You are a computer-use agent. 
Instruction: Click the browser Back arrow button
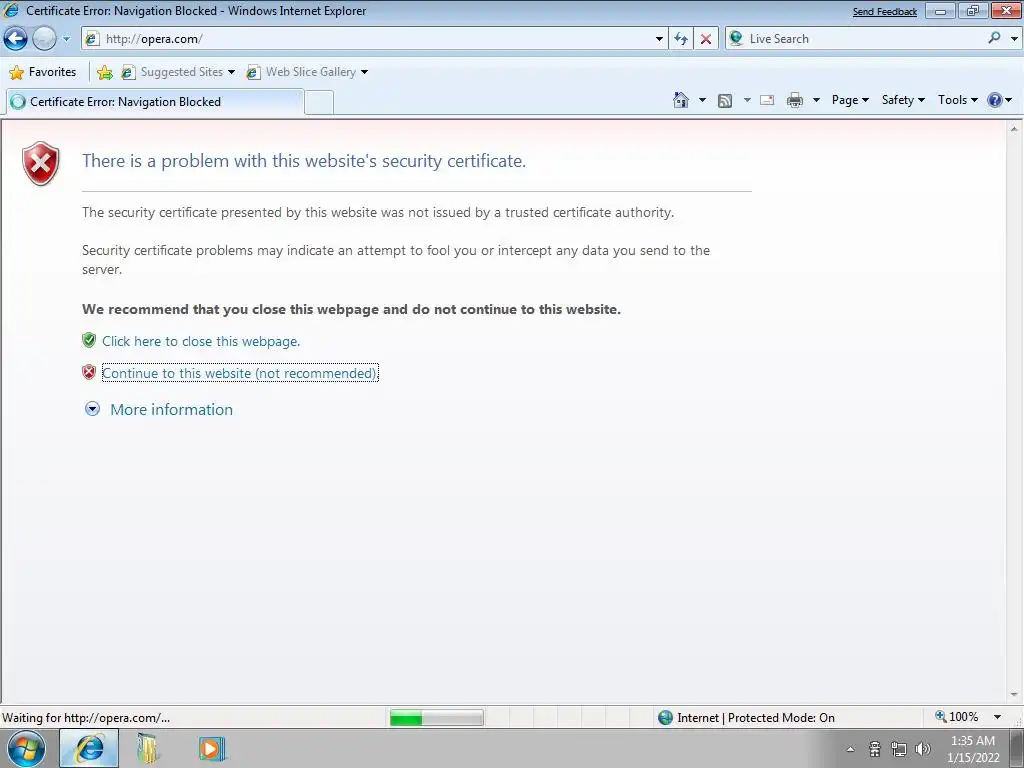coord(16,39)
